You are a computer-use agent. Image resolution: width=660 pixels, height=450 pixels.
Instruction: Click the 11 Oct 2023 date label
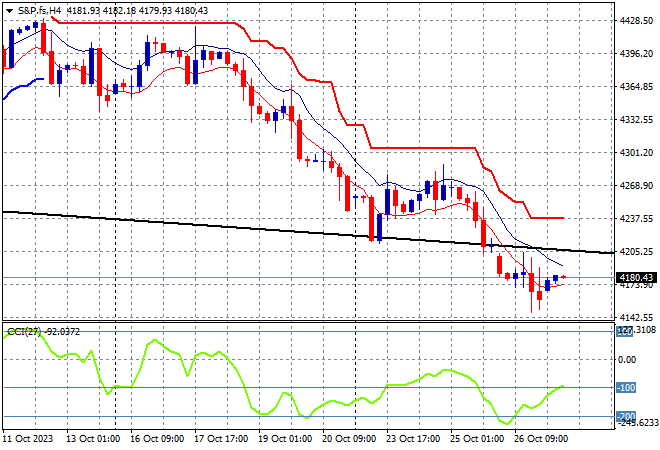[x=28, y=439]
